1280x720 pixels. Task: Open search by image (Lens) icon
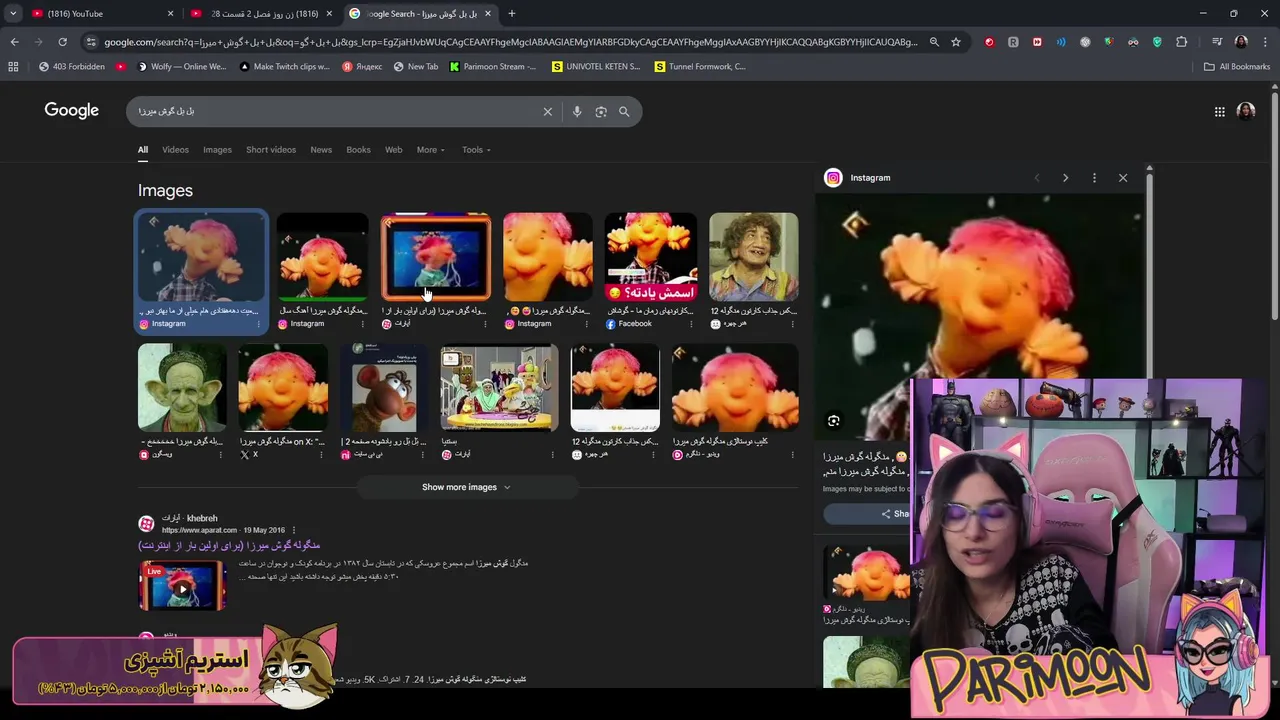601,112
